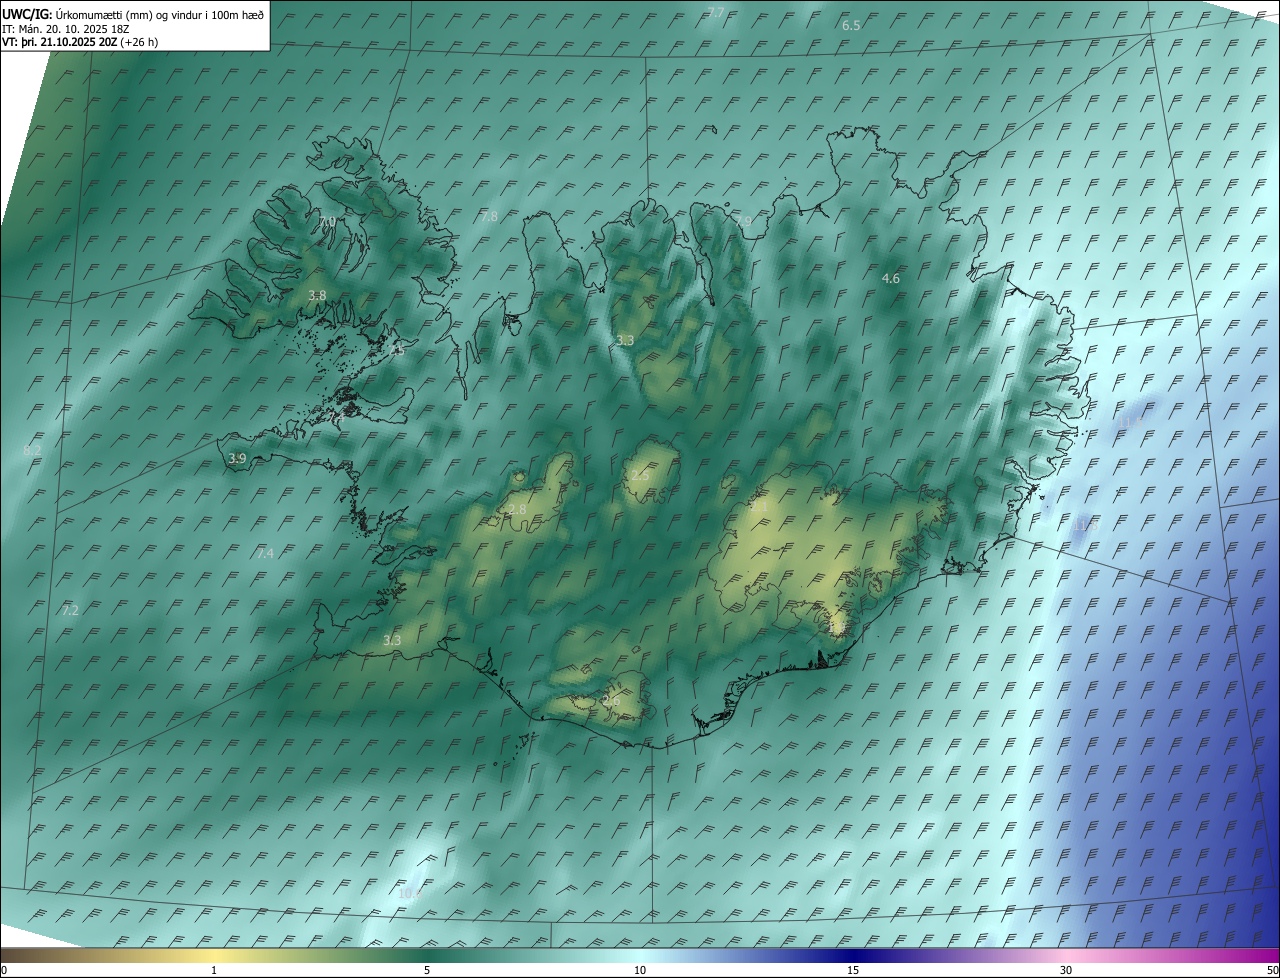
Task: Click the 7.2 value off the southwest coast
Action: point(70,610)
